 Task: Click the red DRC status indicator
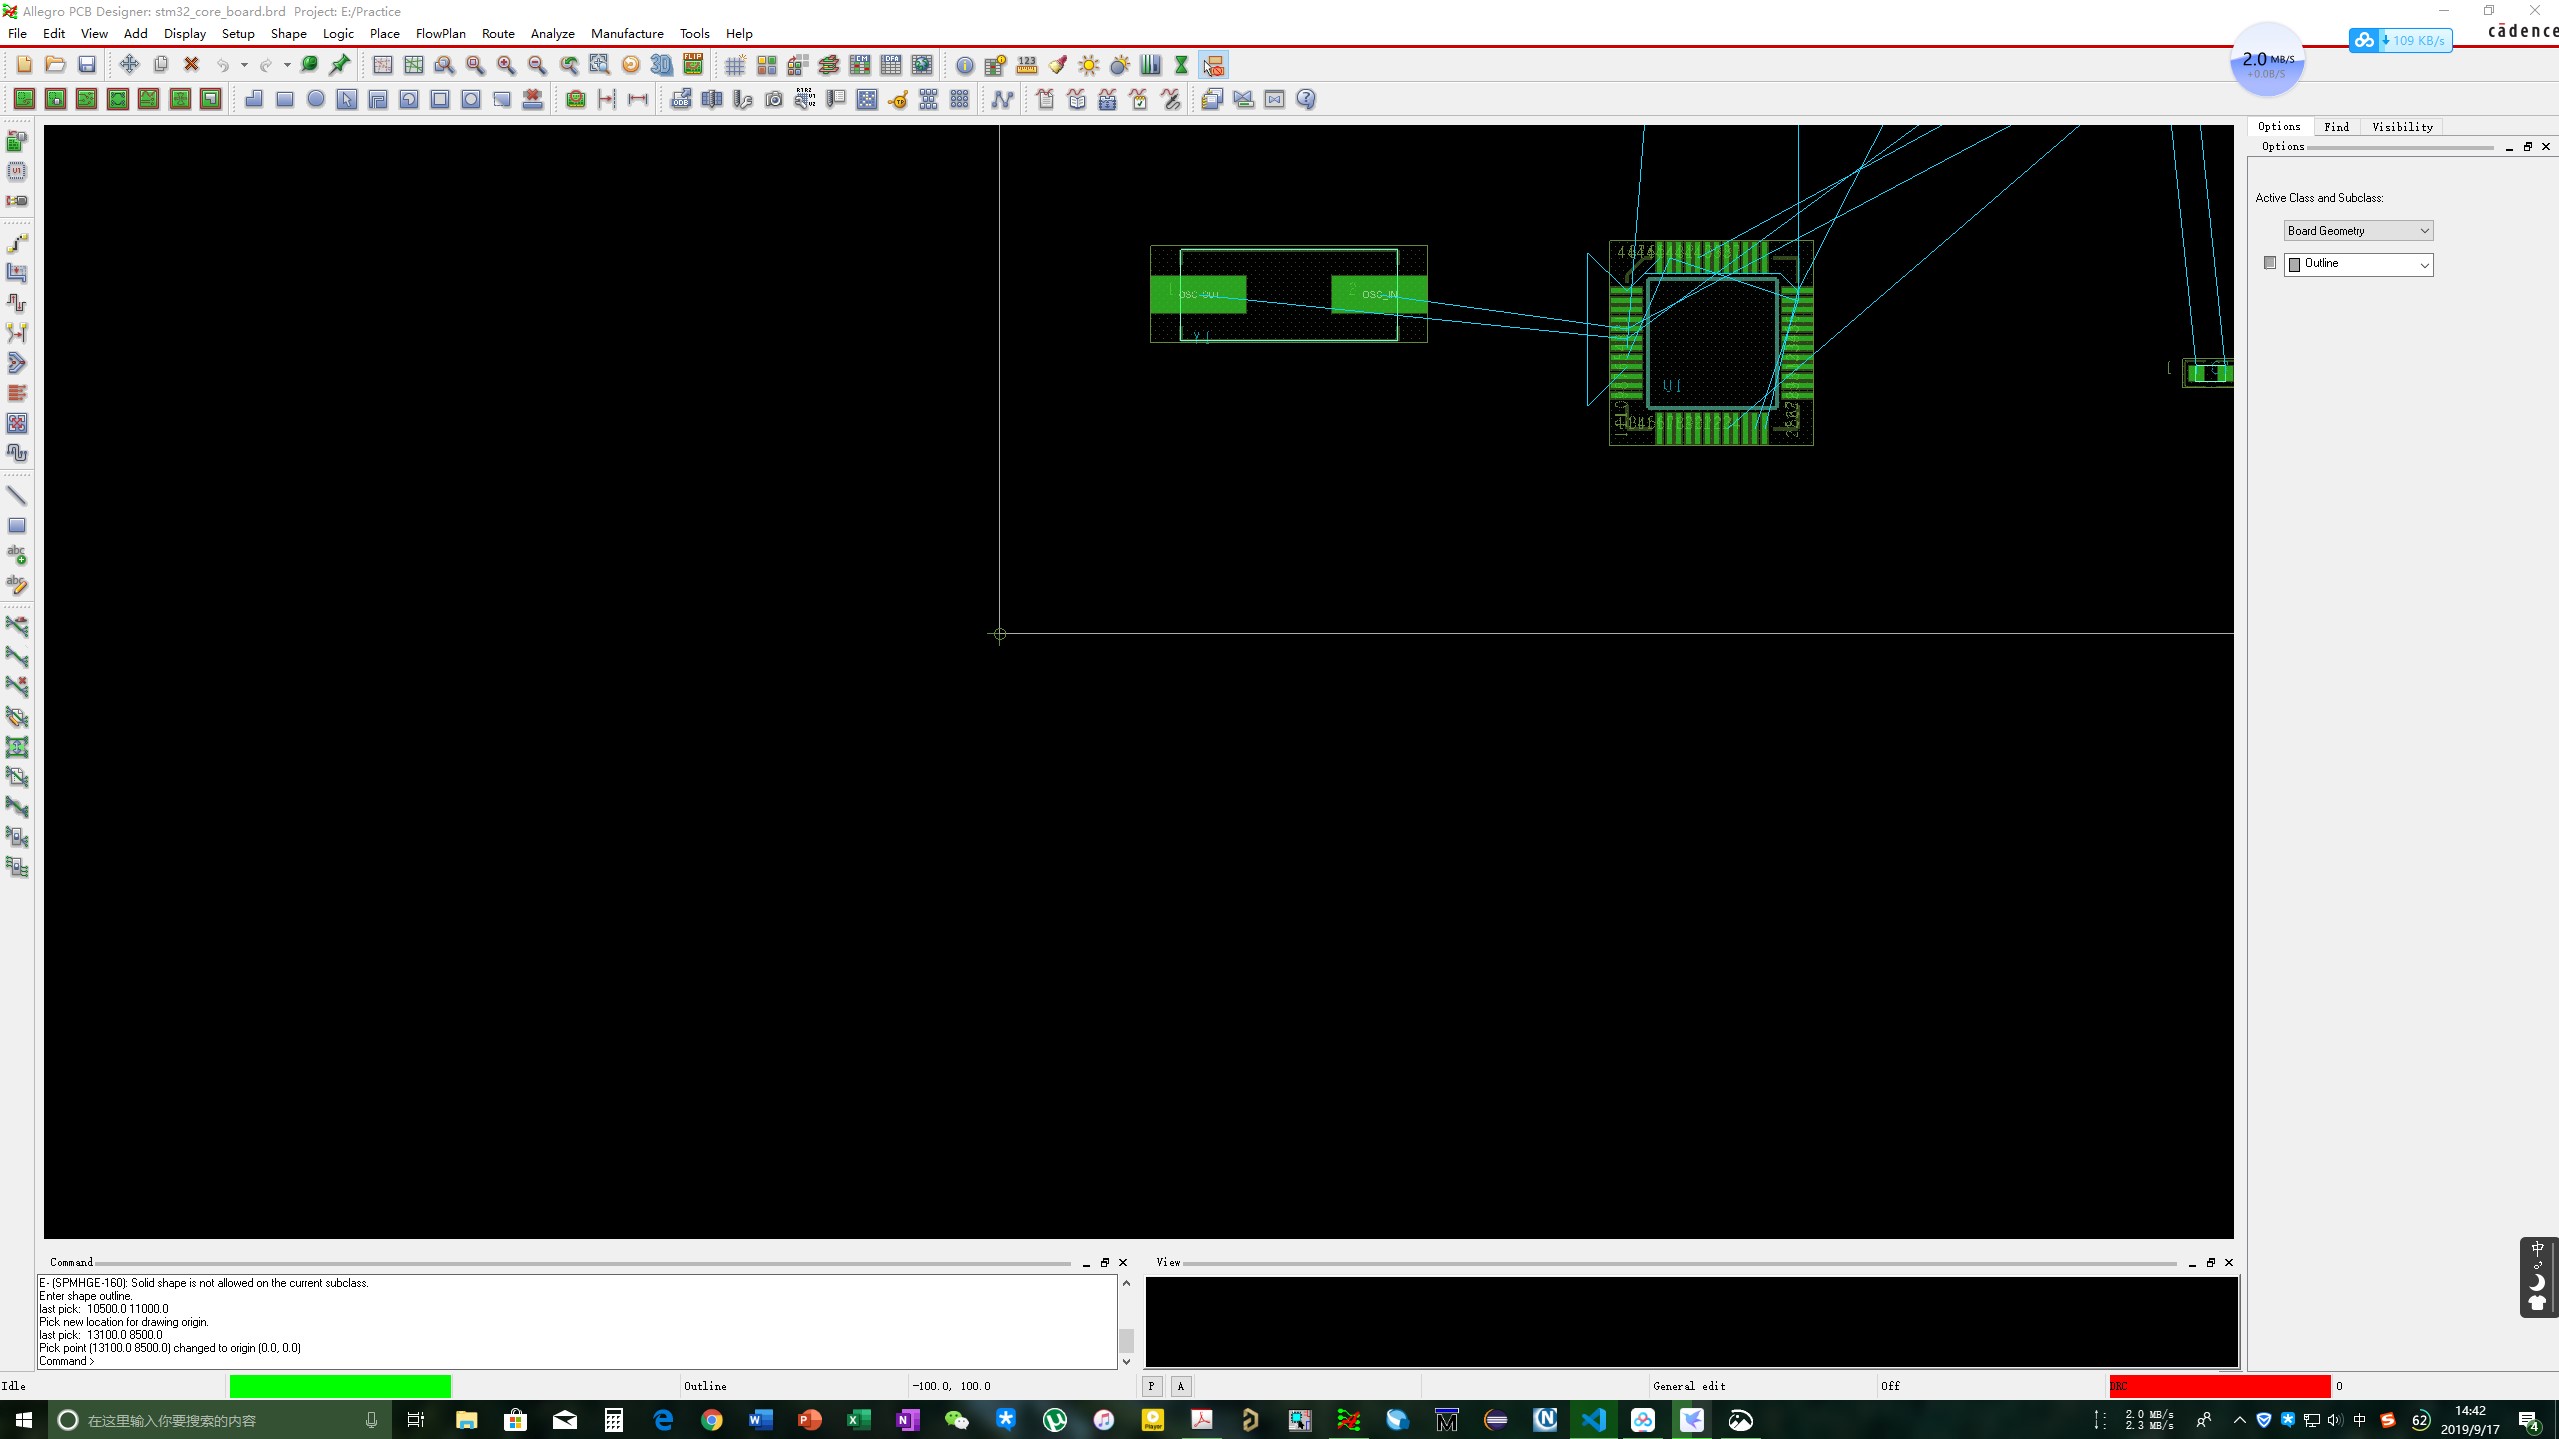pos(2218,1386)
